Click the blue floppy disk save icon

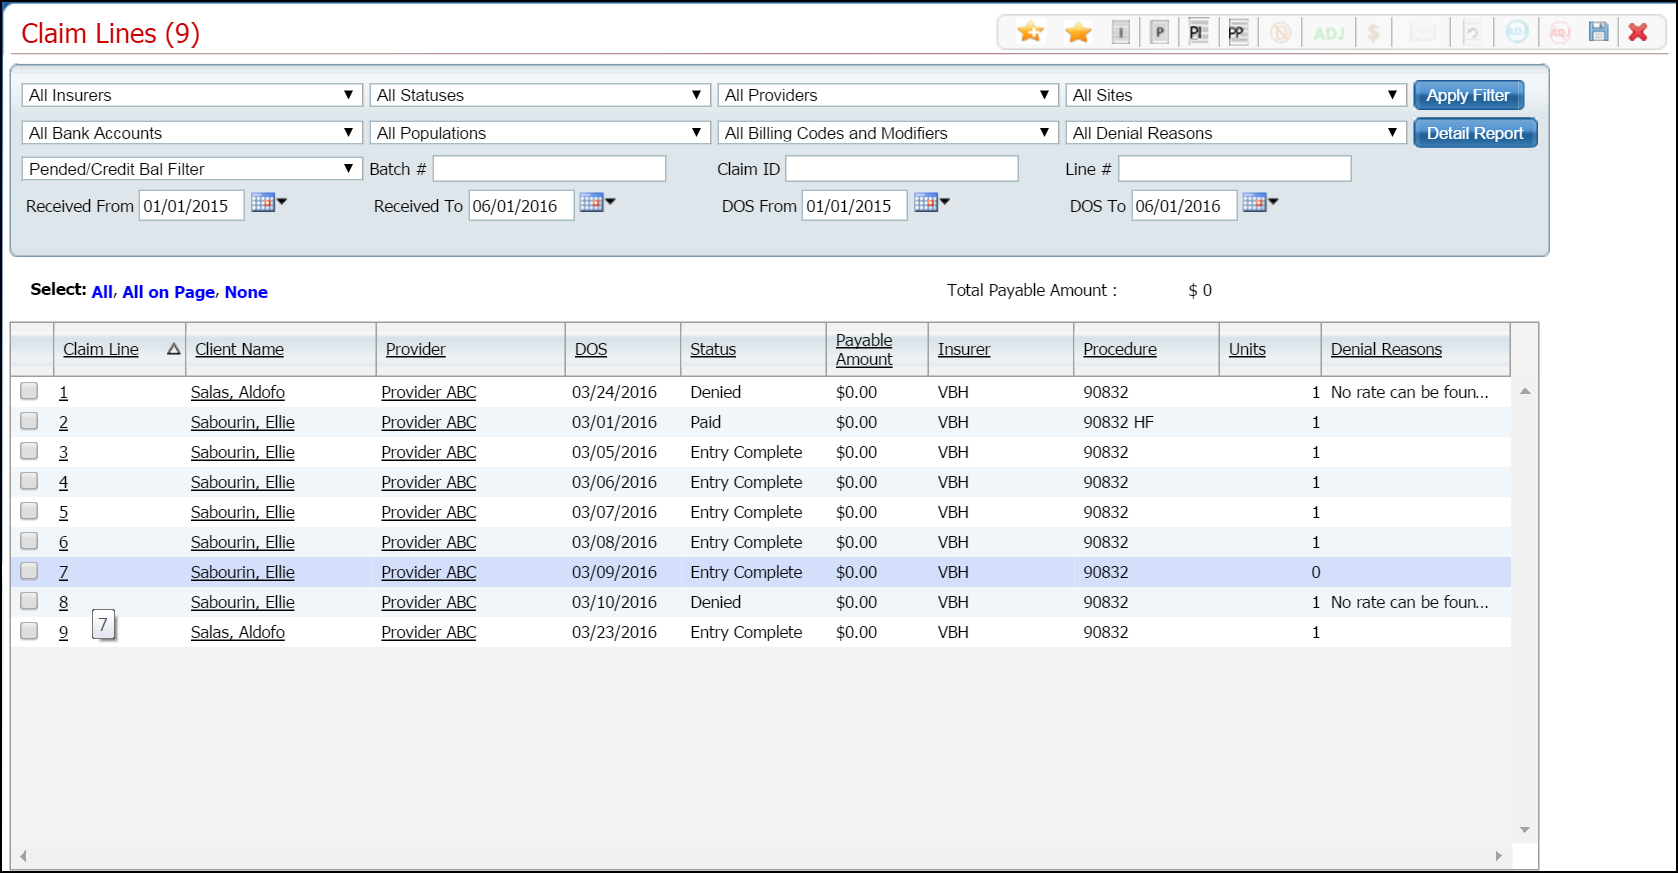[x=1598, y=33]
